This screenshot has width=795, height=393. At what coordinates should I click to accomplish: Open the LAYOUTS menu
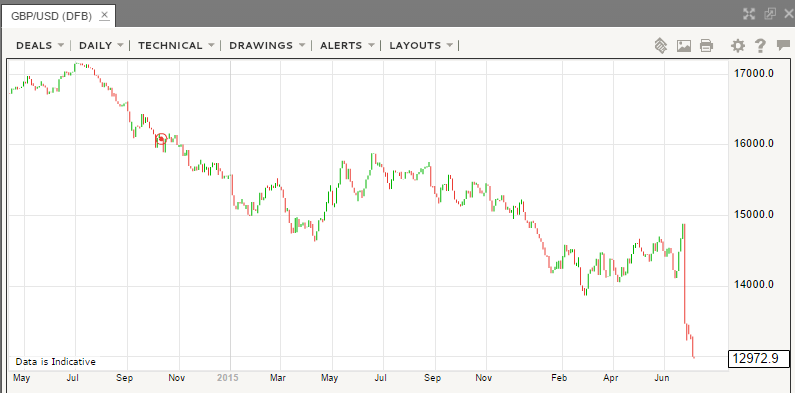click(x=421, y=46)
